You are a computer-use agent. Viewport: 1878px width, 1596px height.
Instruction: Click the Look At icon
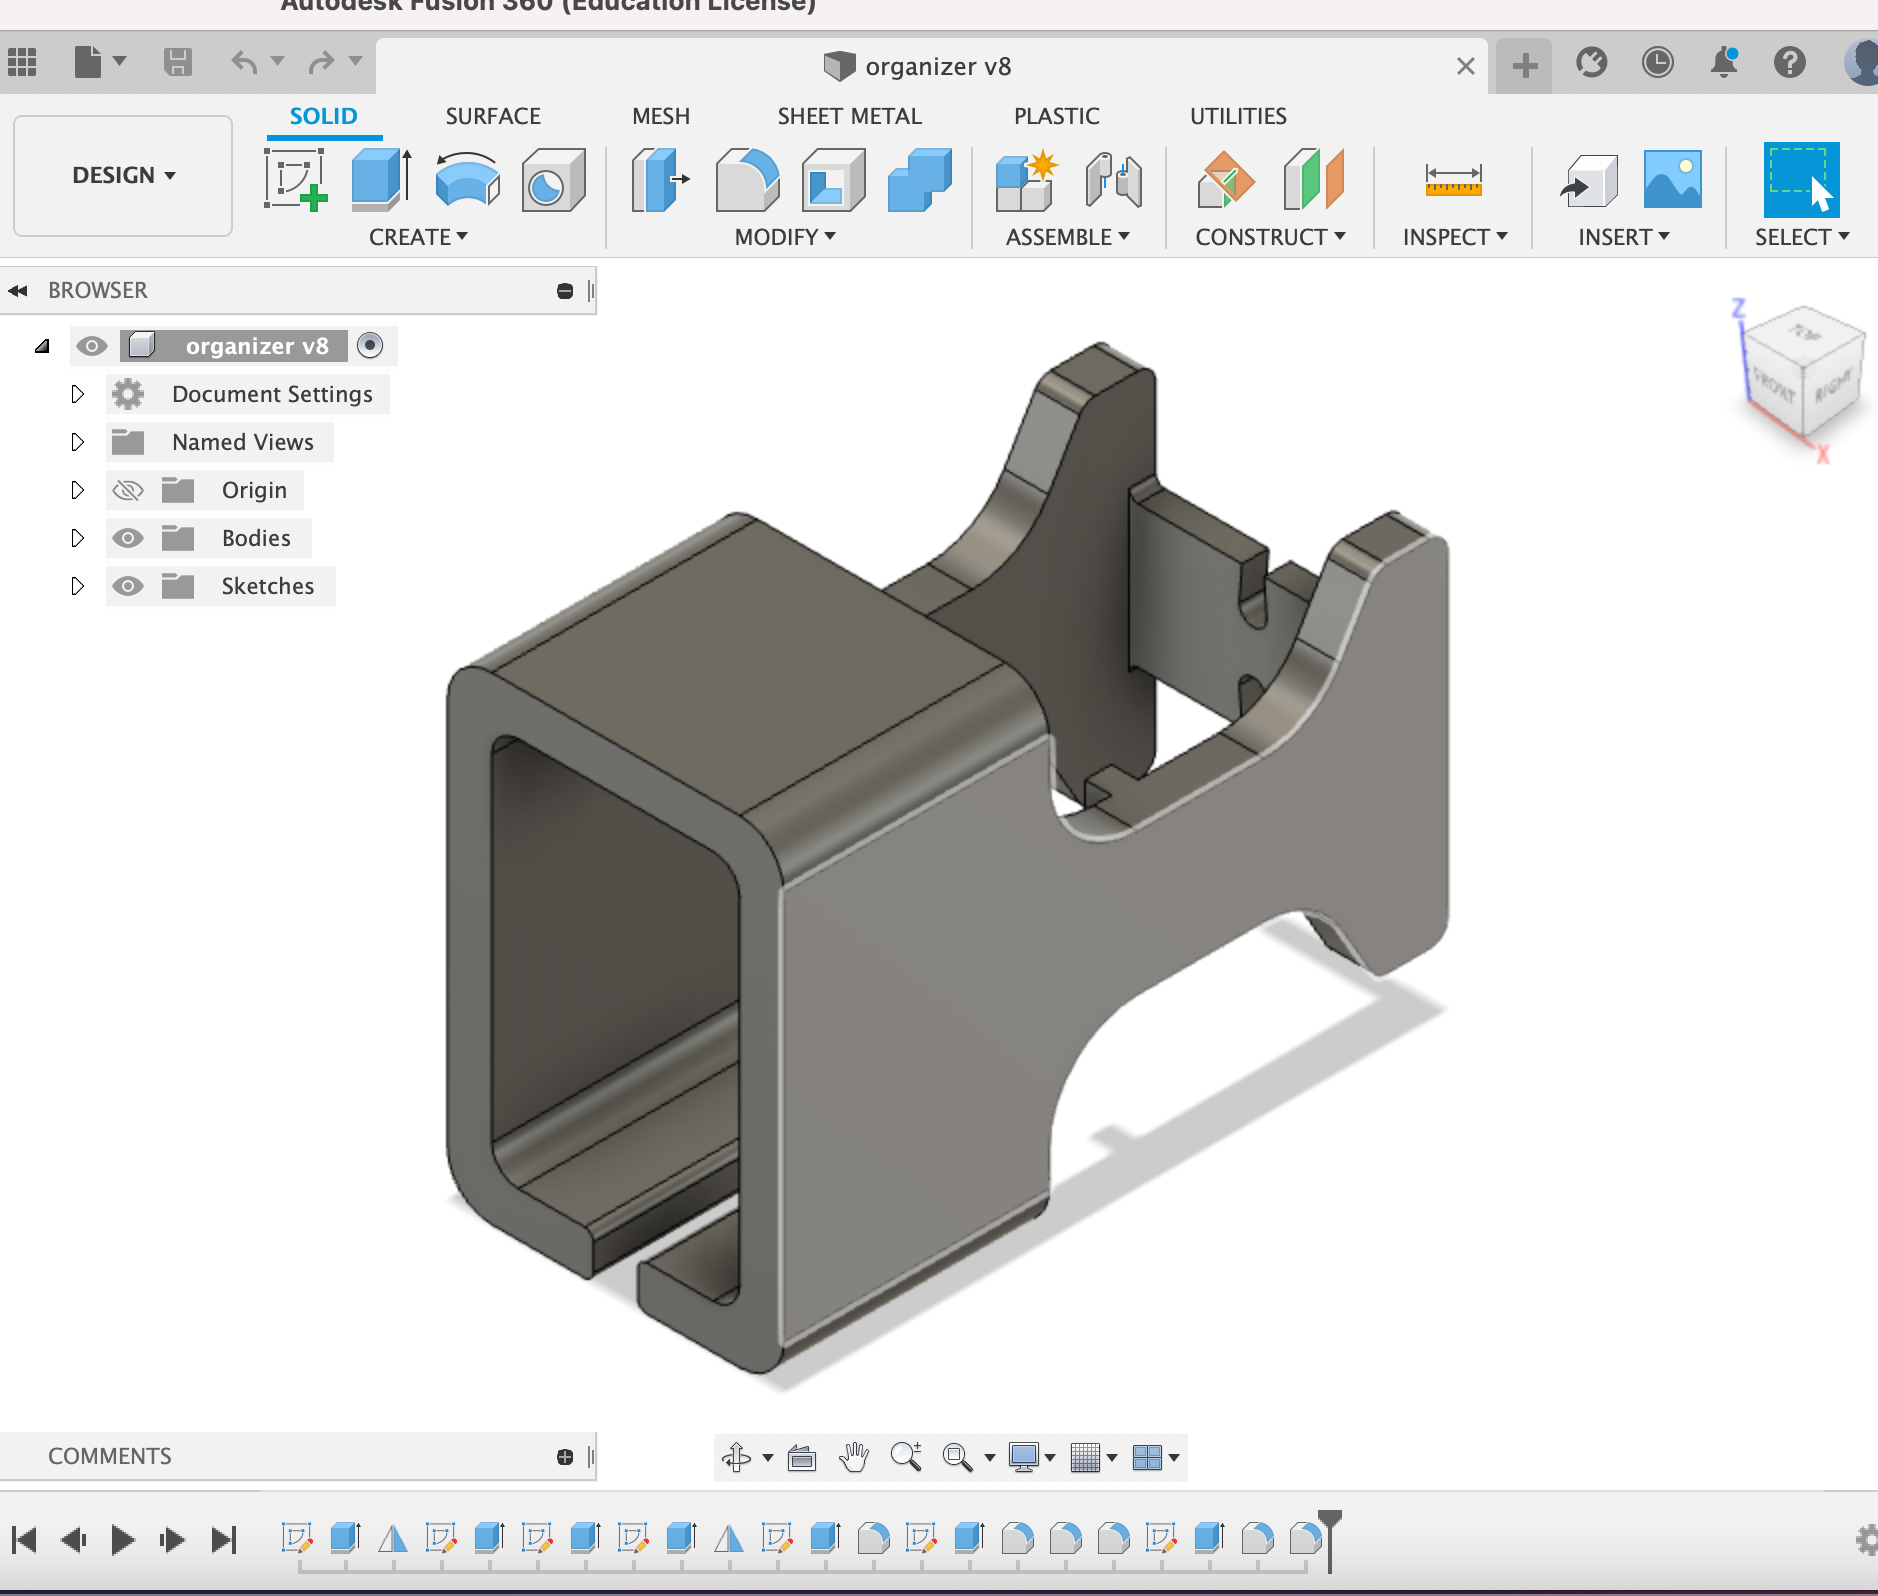tap(802, 1458)
